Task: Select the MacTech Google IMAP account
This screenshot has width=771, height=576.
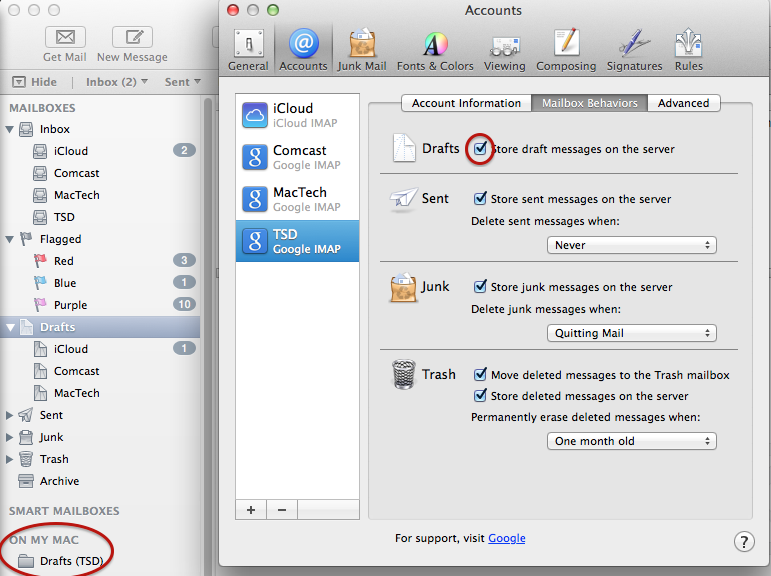Action: coord(297,199)
